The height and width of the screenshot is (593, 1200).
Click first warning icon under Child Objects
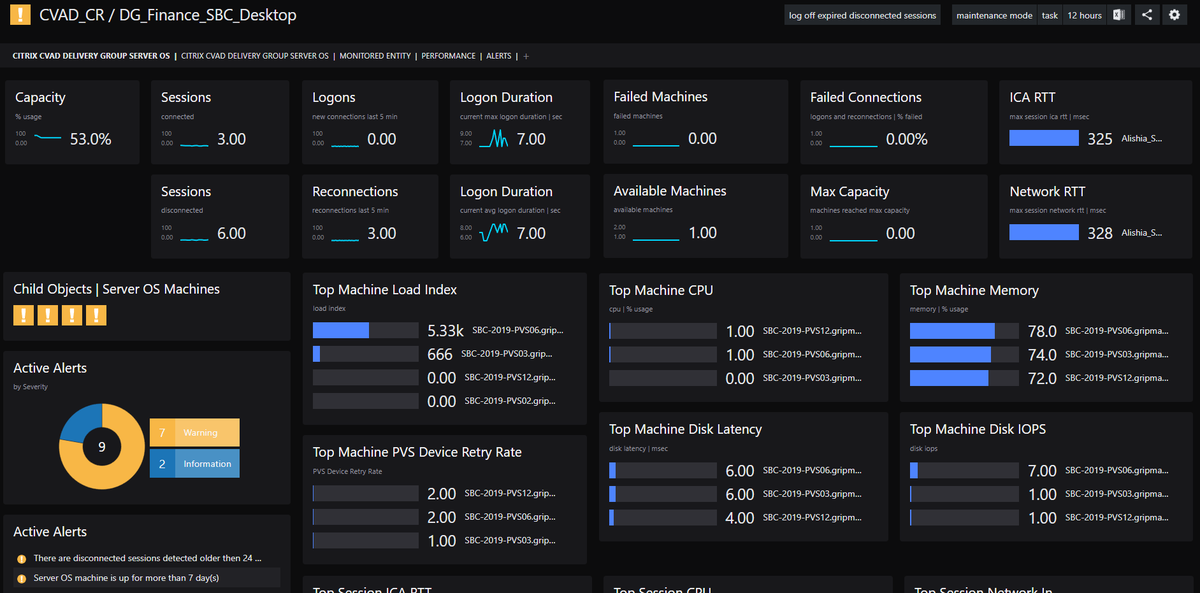pyautogui.click(x=22, y=316)
